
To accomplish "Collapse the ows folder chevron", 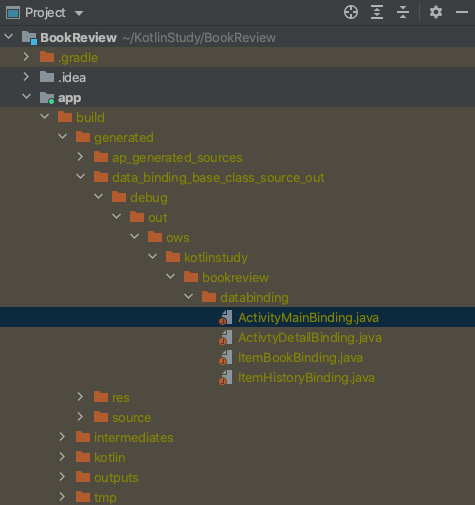I will pyautogui.click(x=135, y=237).
